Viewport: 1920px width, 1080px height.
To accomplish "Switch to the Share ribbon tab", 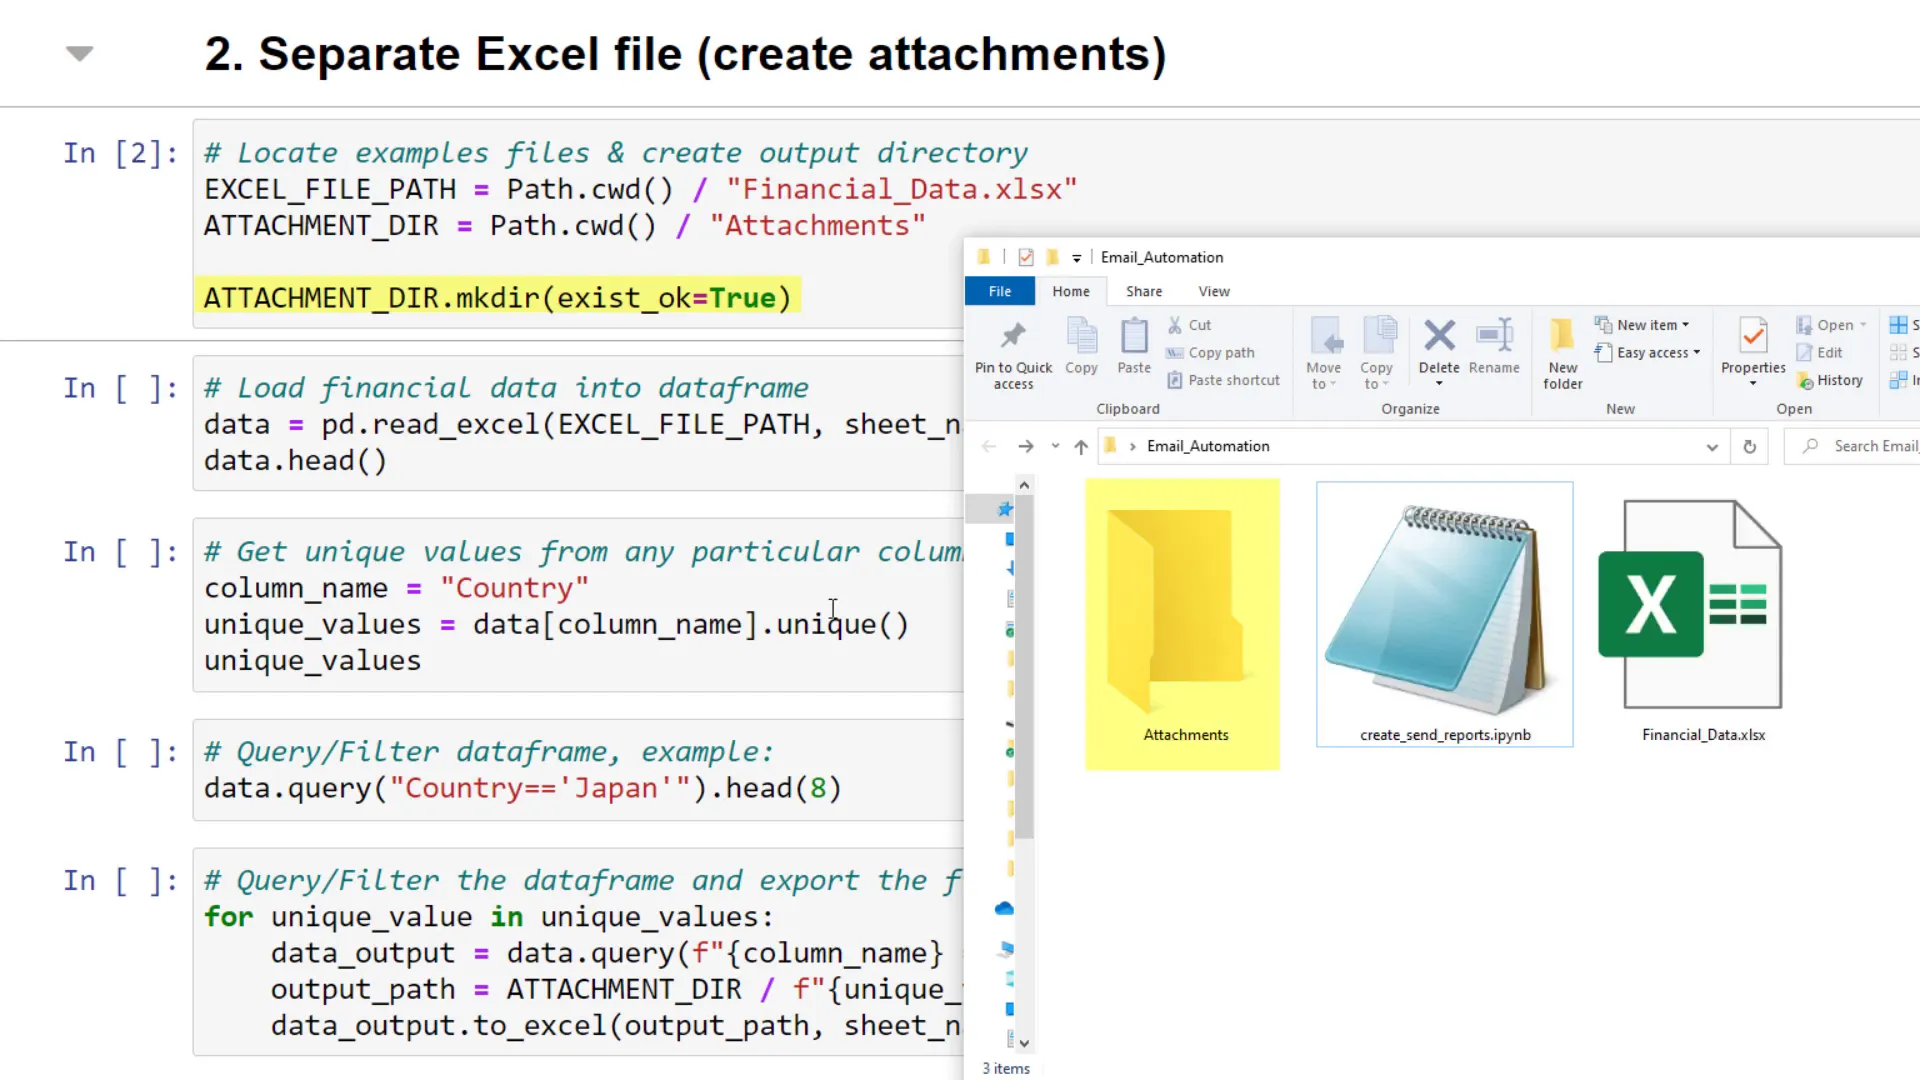I will pos(1144,291).
